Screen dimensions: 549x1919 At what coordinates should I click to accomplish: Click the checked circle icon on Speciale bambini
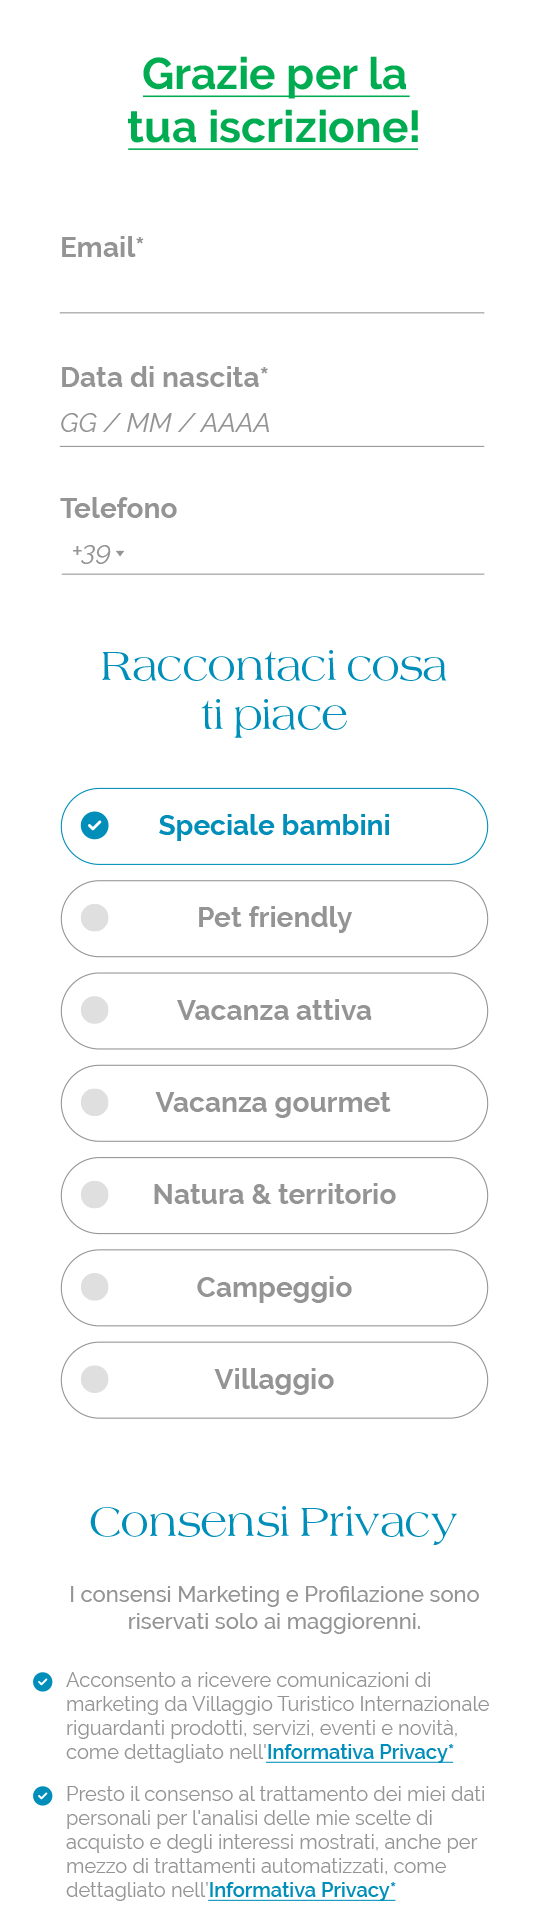95,826
